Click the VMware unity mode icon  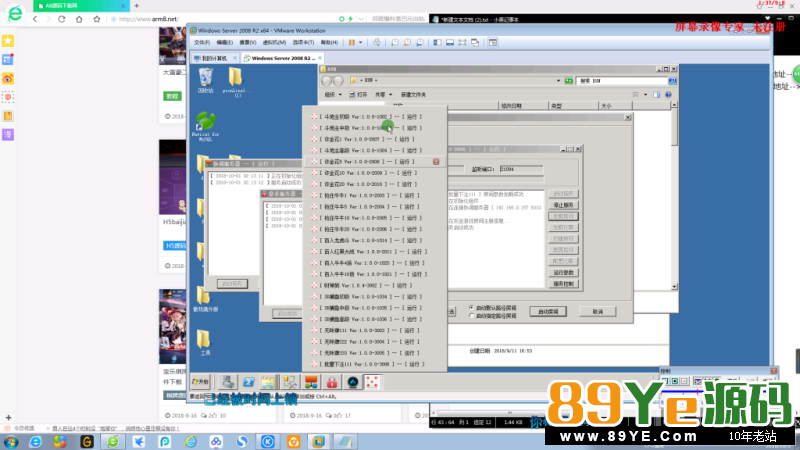pyautogui.click(x=475, y=42)
